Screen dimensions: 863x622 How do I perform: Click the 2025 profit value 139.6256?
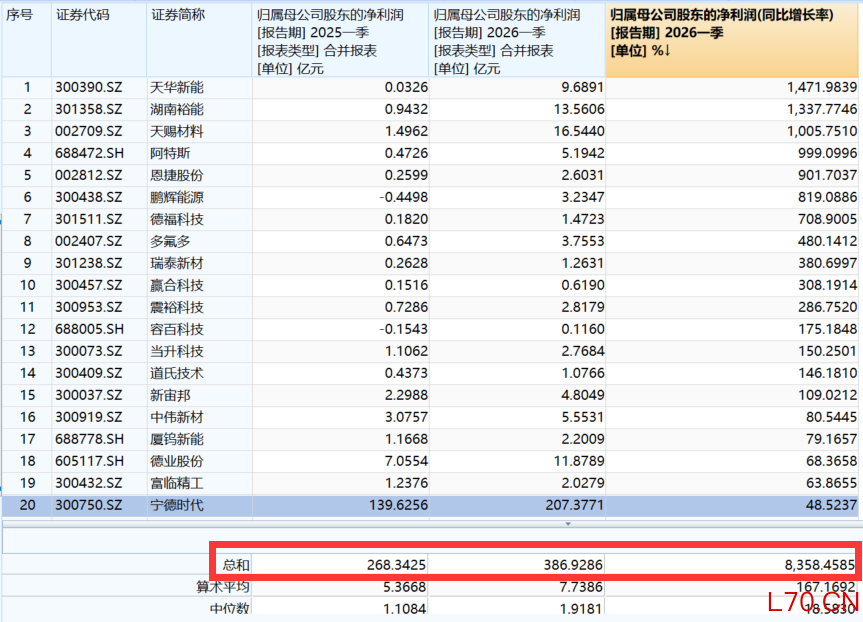coord(398,505)
